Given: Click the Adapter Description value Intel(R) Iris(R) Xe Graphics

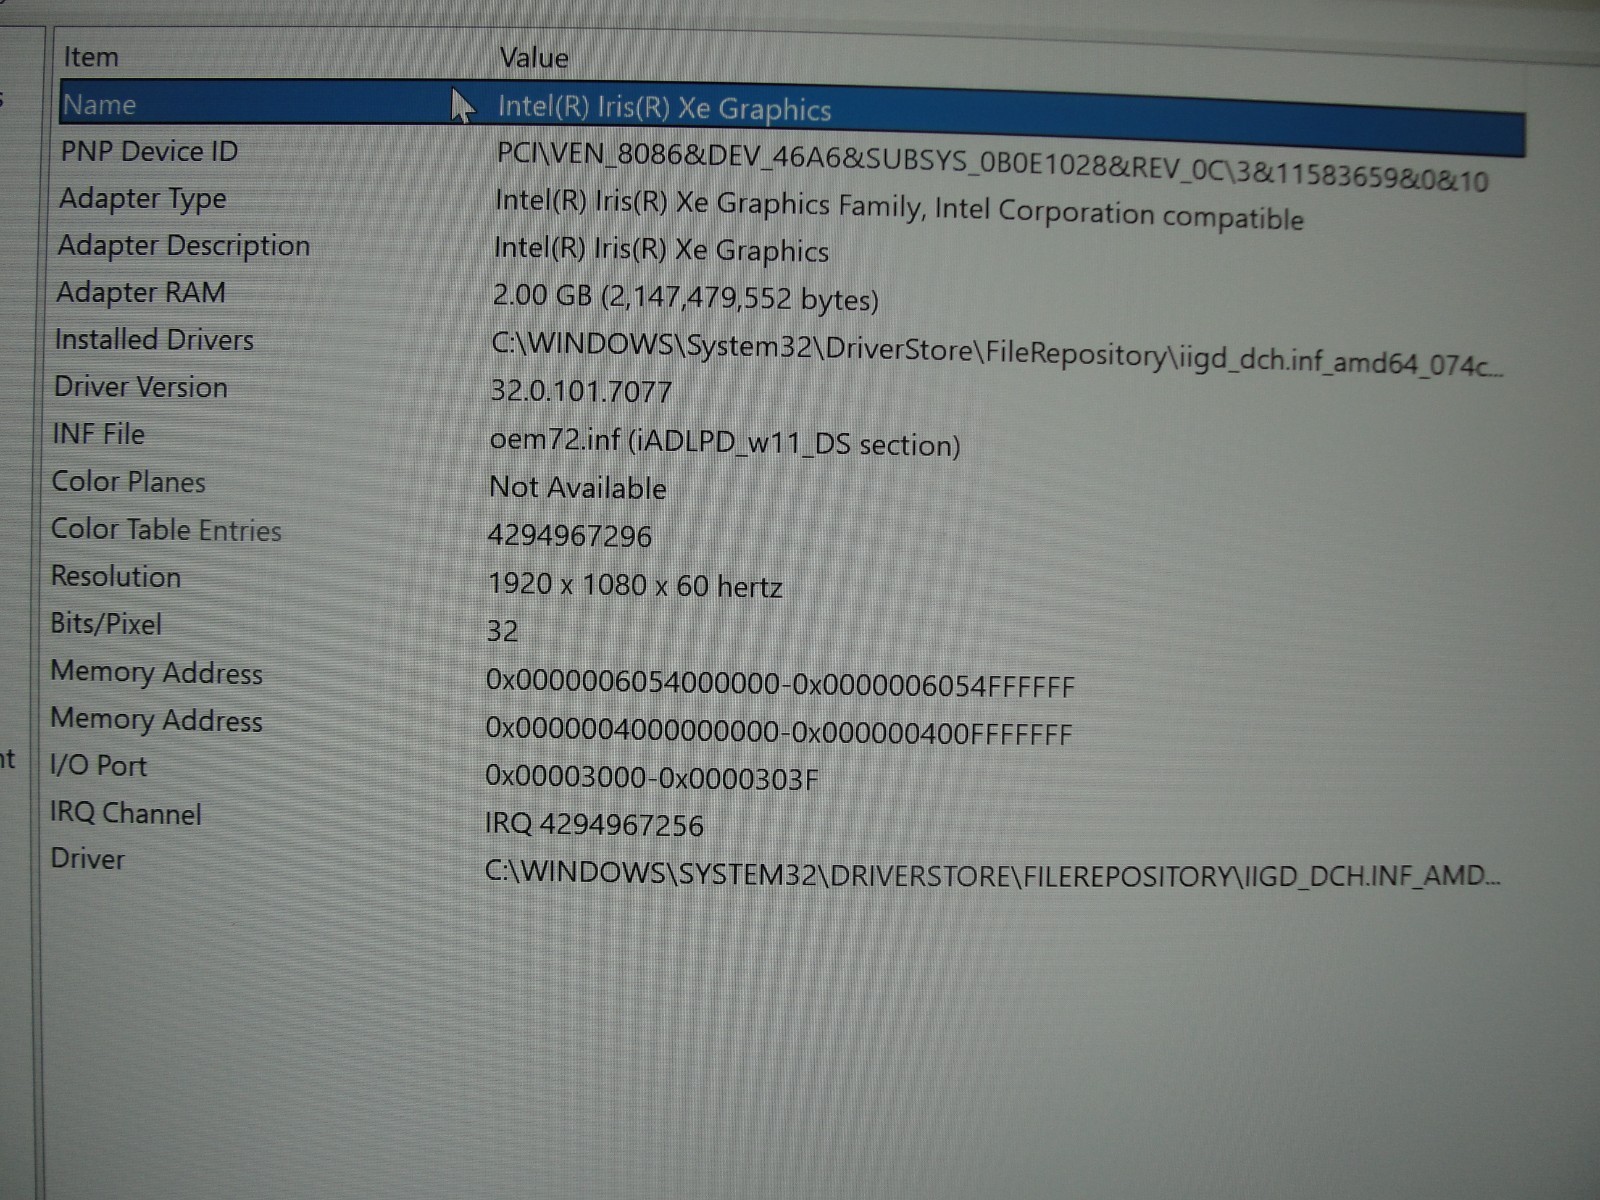Looking at the screenshot, I should pyautogui.click(x=661, y=249).
